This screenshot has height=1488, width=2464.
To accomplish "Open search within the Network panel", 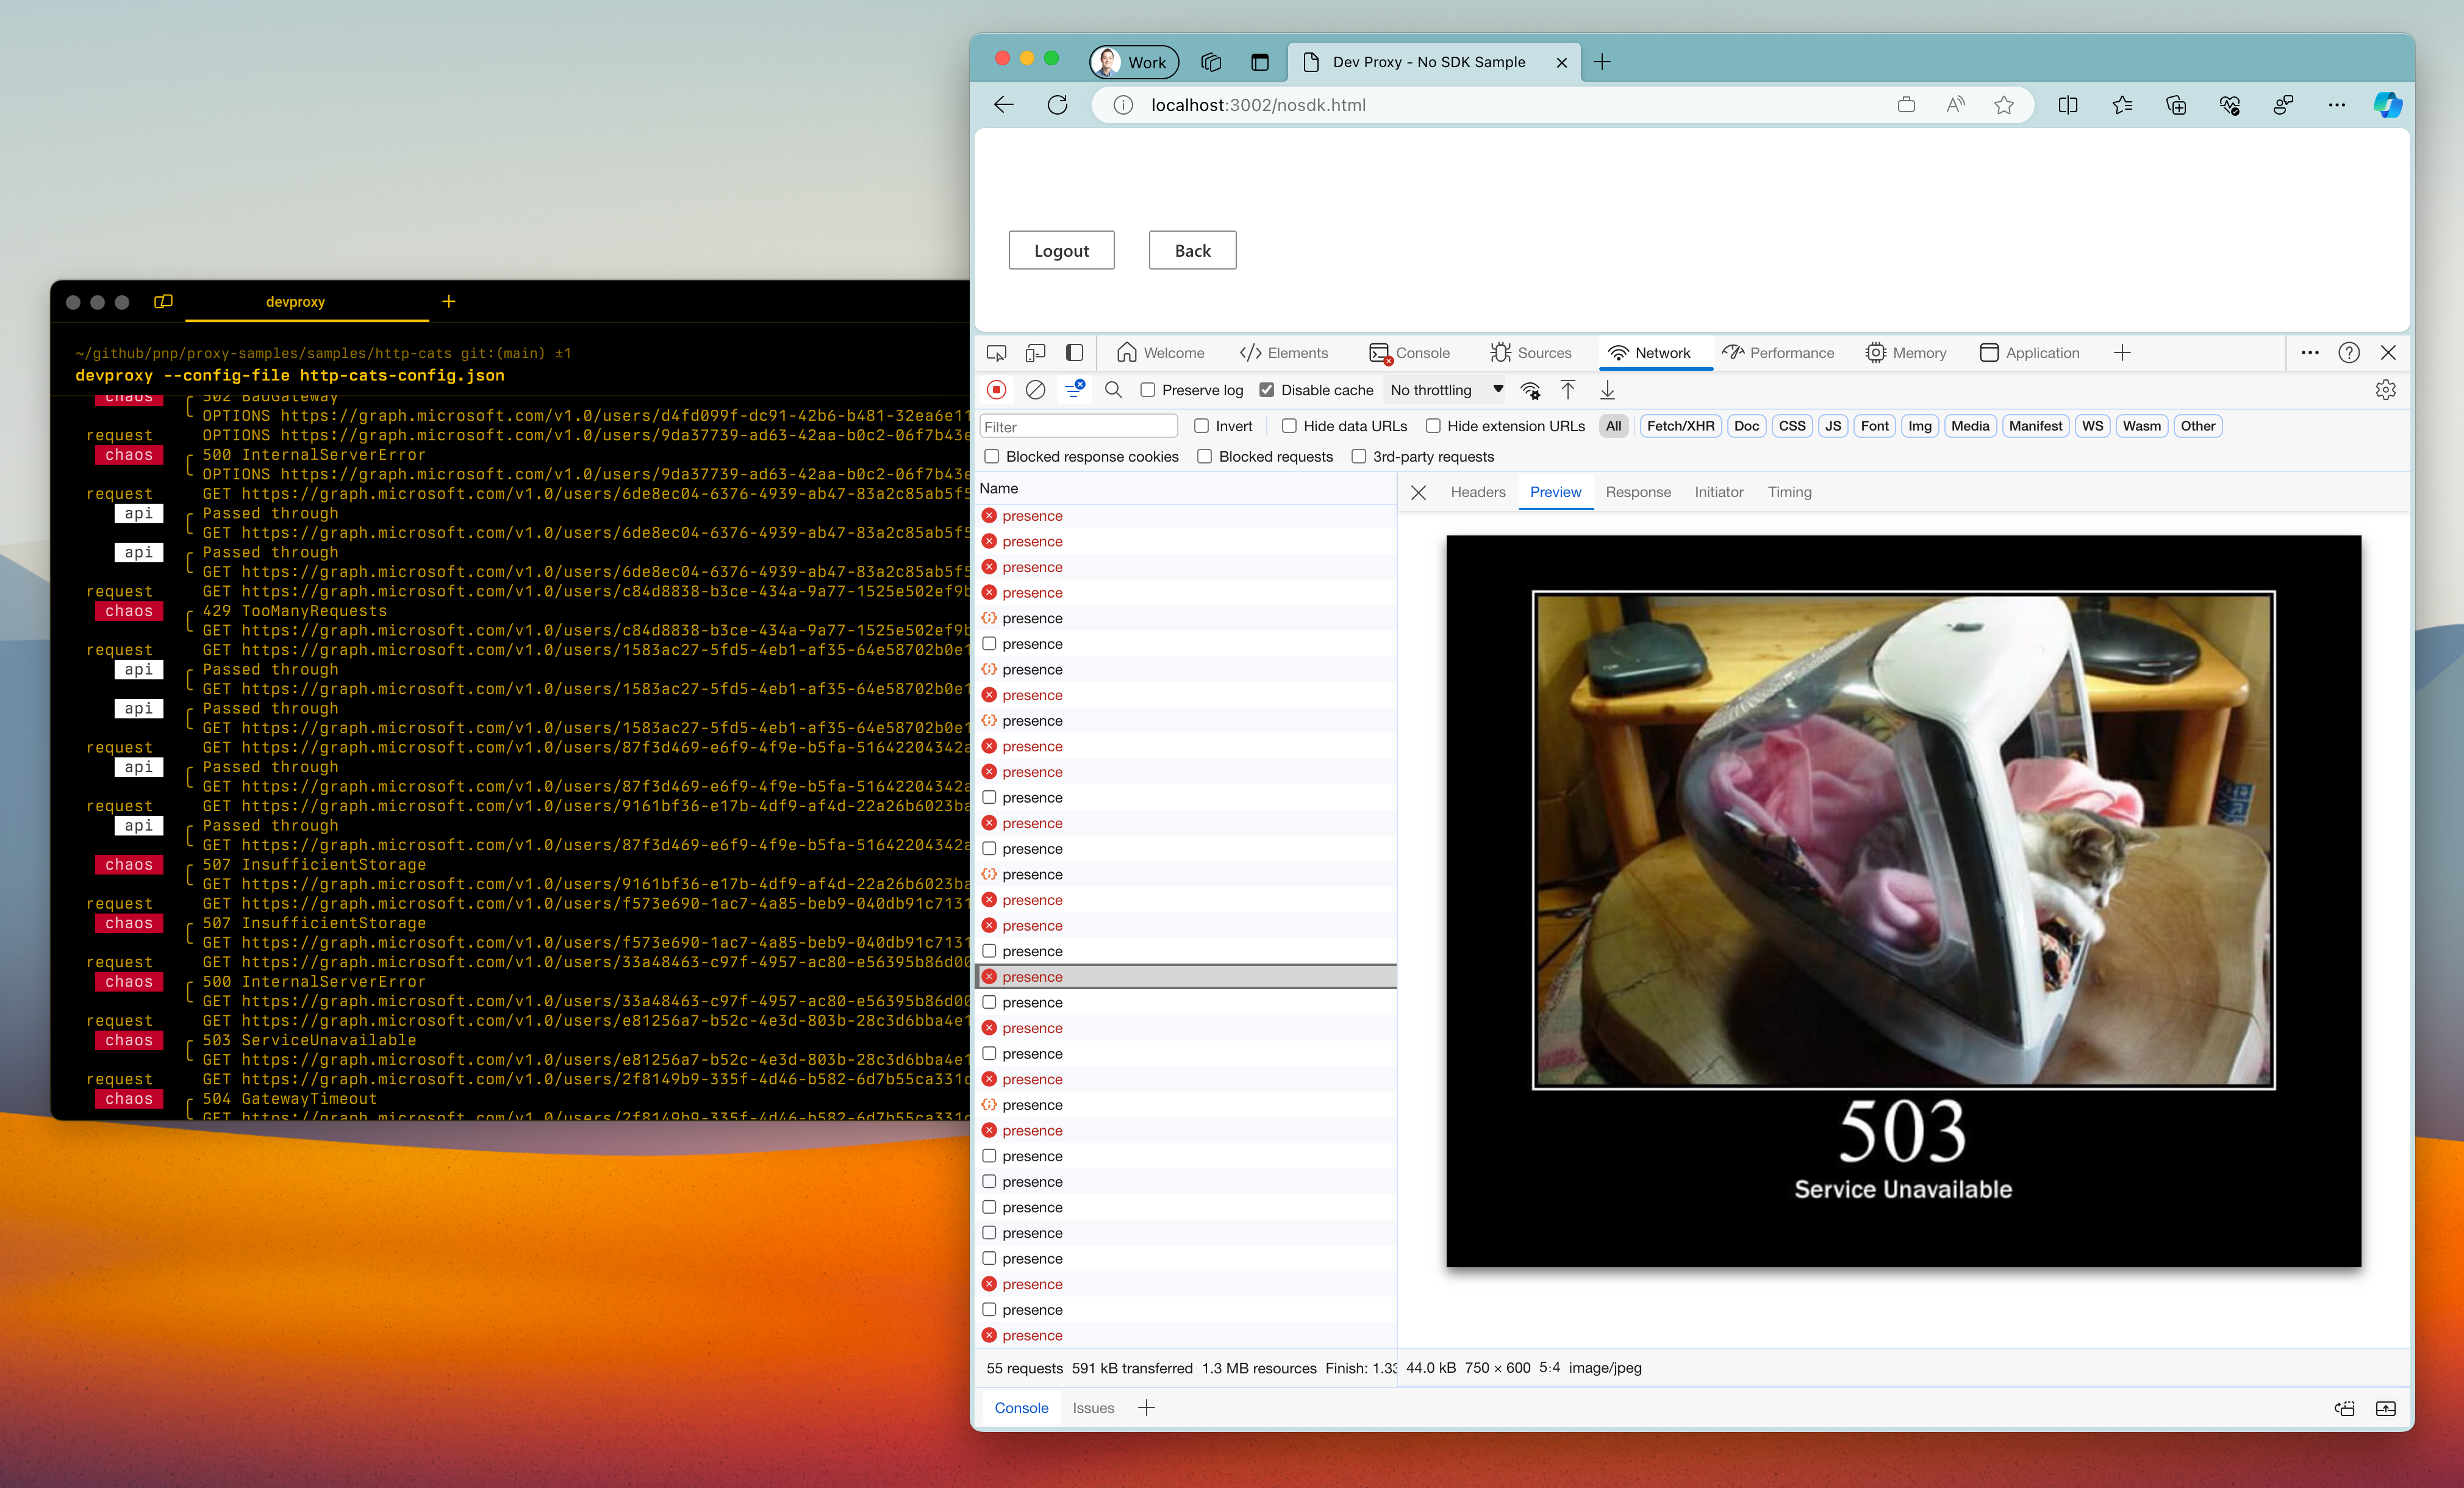I will 1113,390.
